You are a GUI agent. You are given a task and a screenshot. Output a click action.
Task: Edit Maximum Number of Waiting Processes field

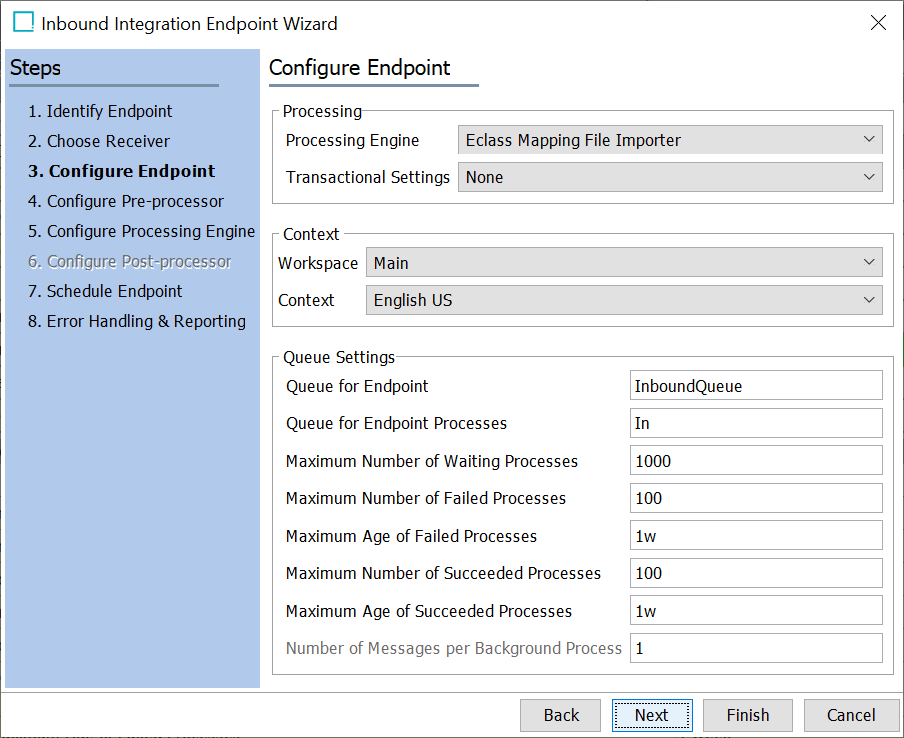(x=756, y=460)
